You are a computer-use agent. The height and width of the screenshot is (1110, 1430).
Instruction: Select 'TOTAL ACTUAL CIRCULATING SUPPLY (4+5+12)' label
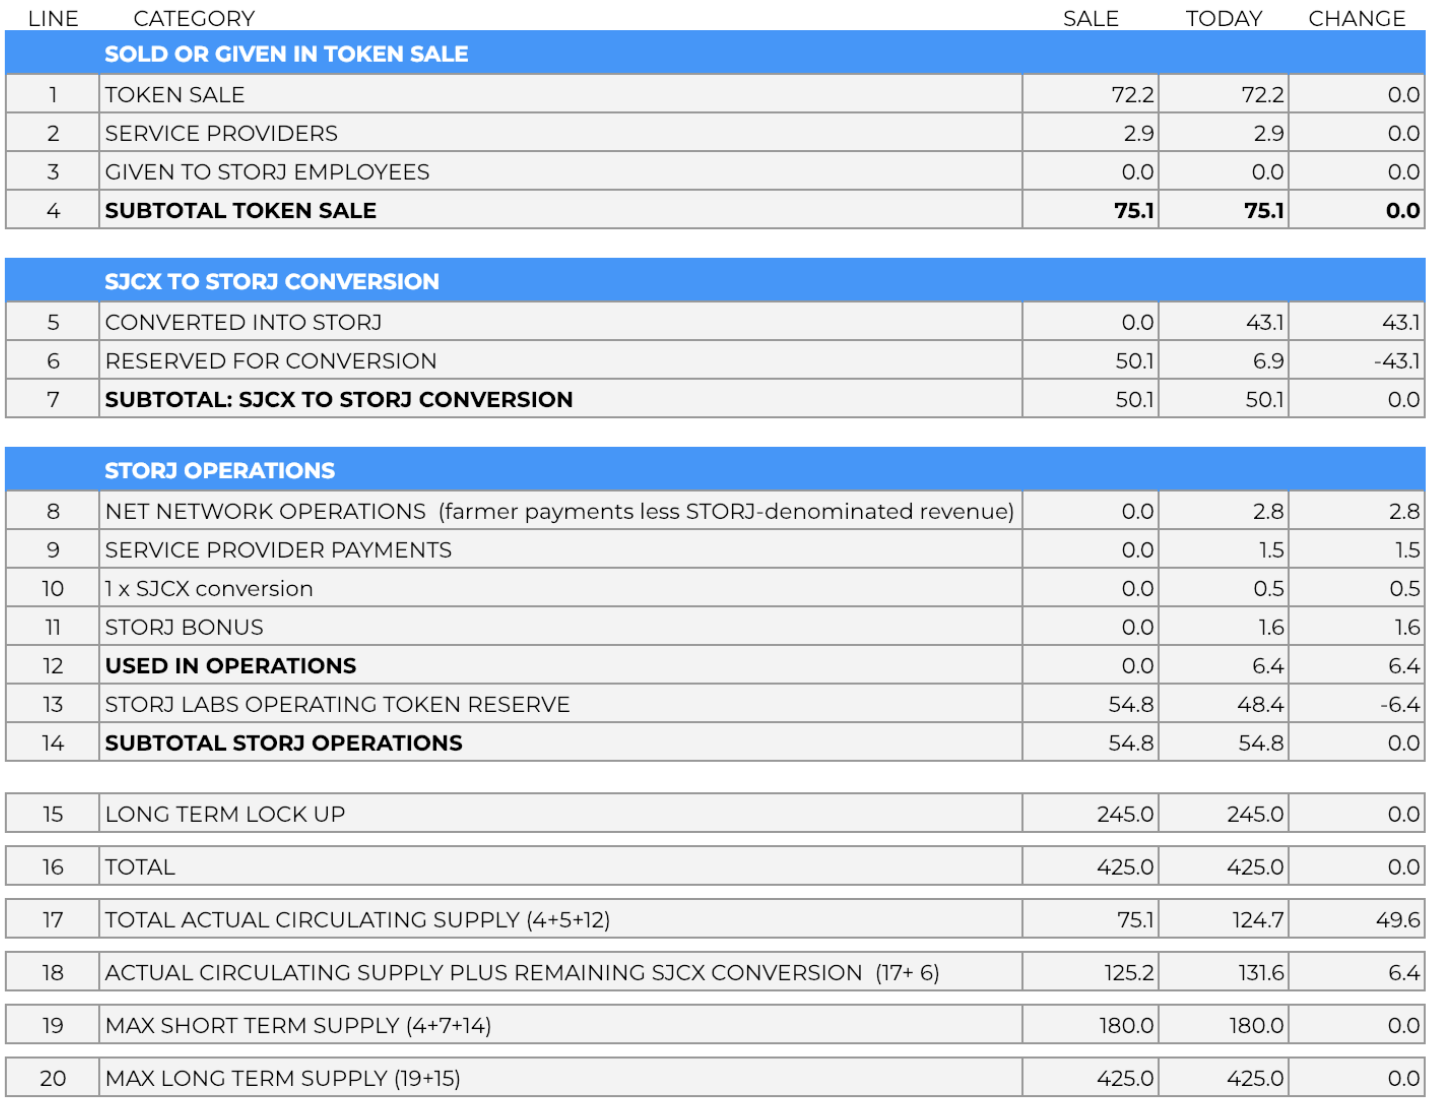[357, 920]
